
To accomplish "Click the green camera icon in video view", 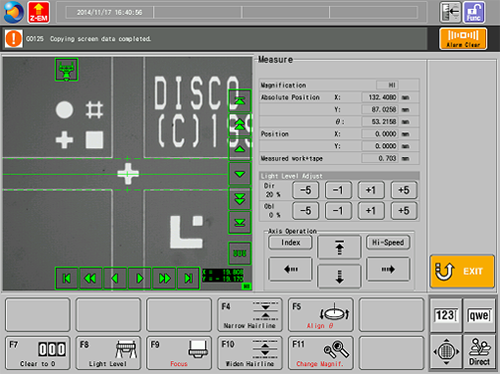I will [x=67, y=70].
